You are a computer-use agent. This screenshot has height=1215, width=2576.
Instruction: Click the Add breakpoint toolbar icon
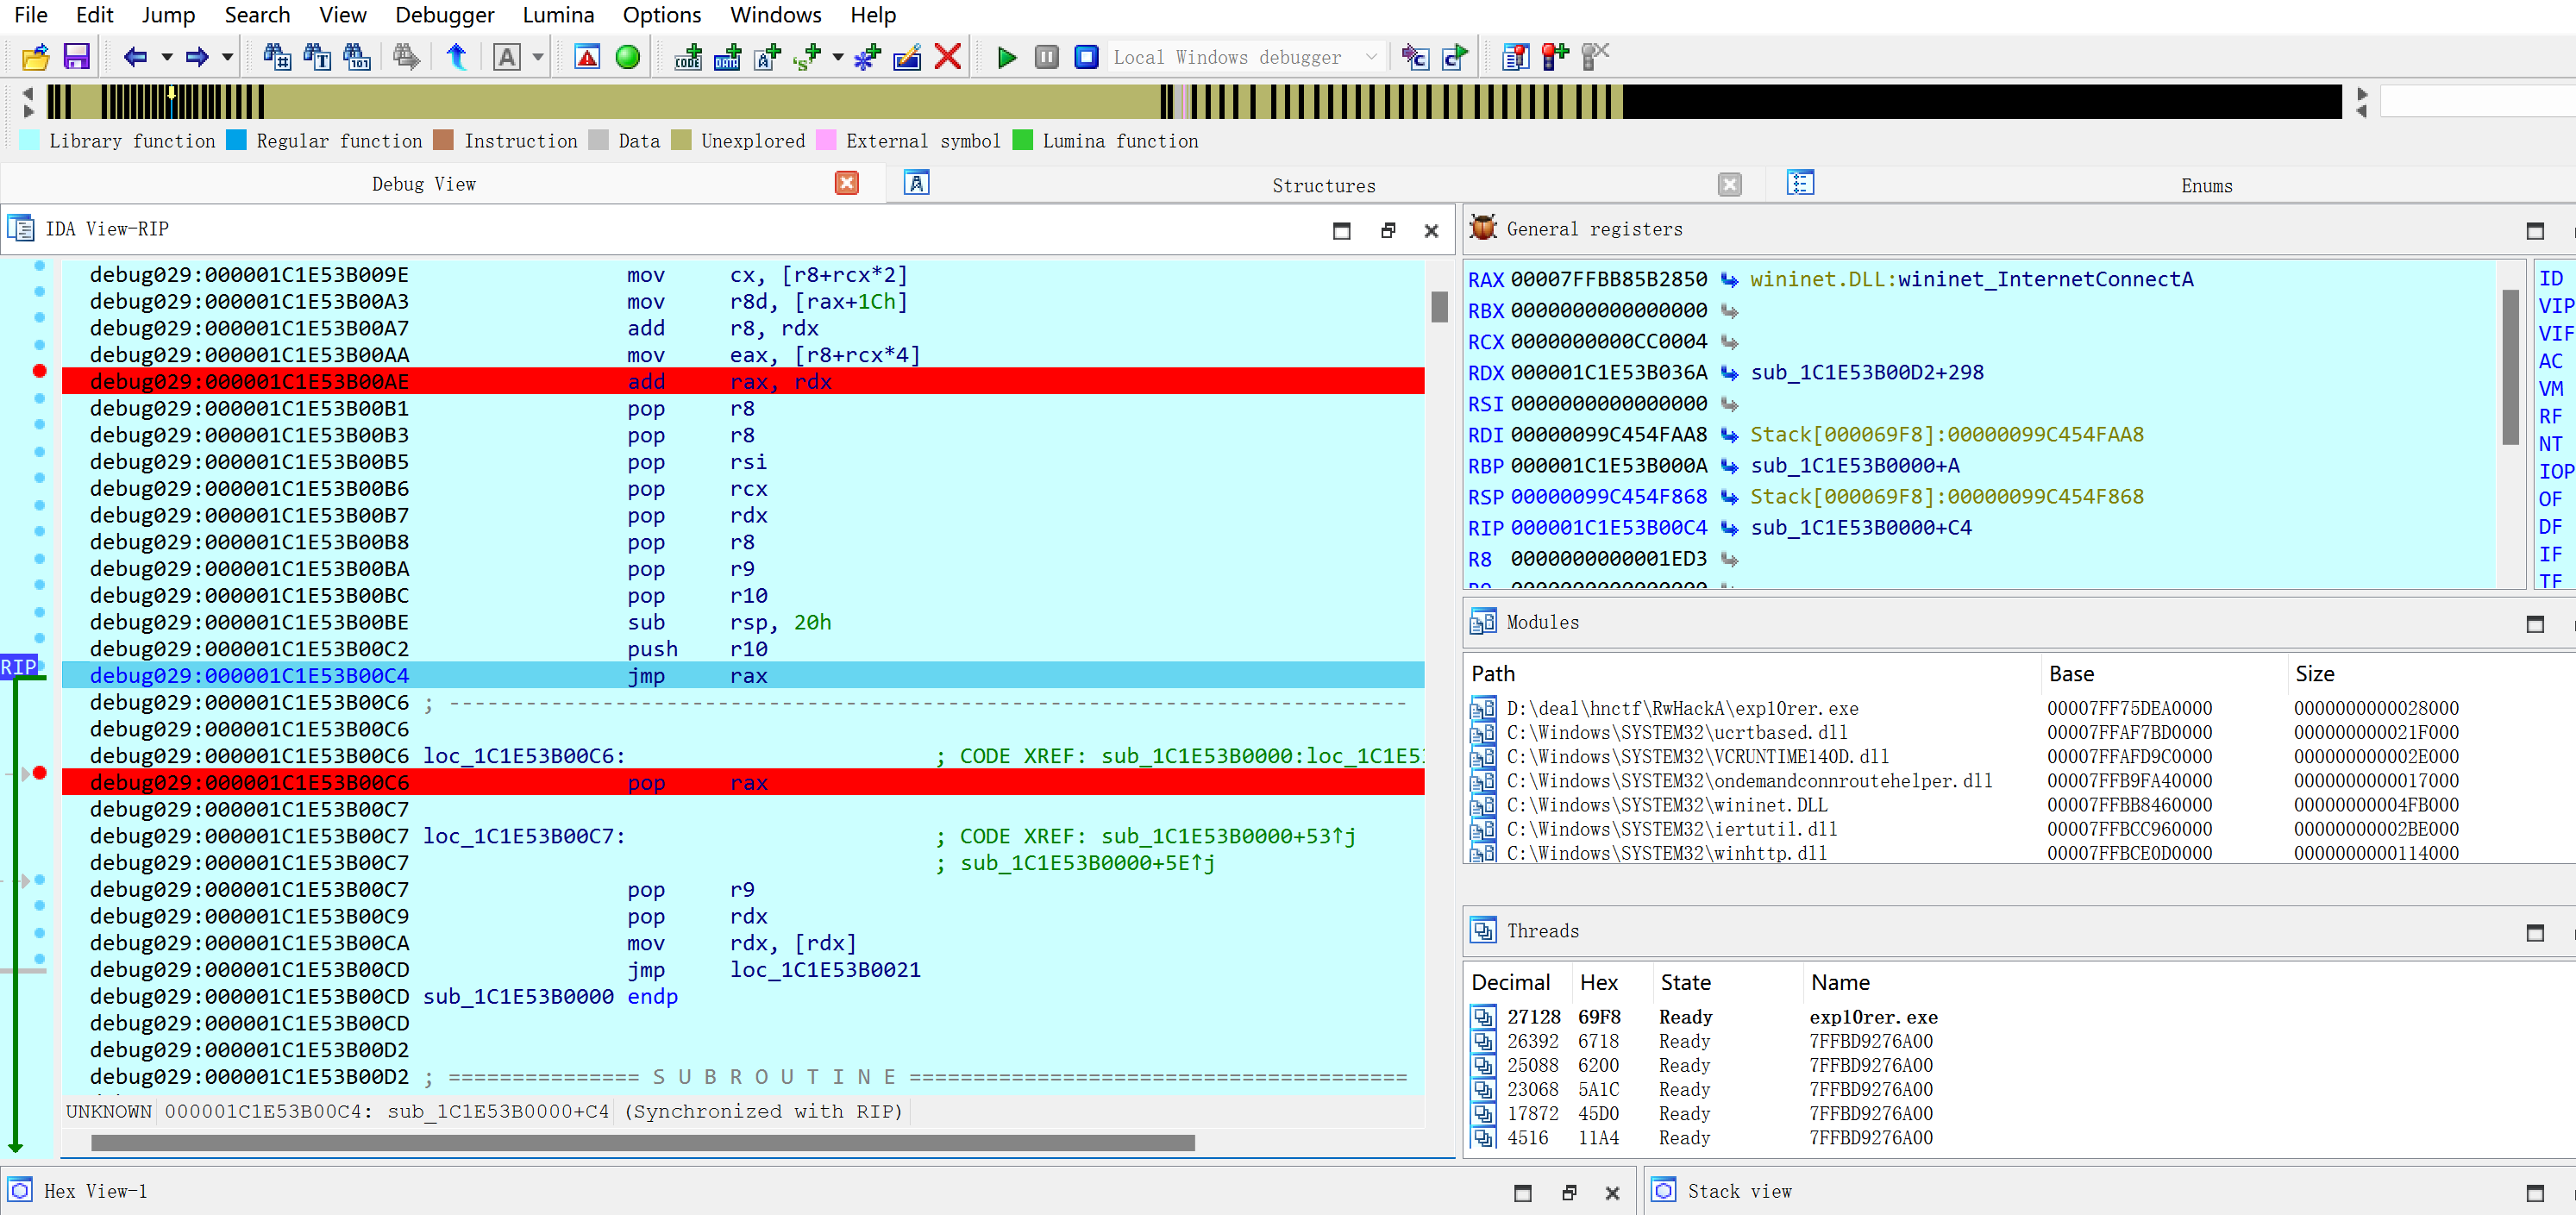[1555, 57]
